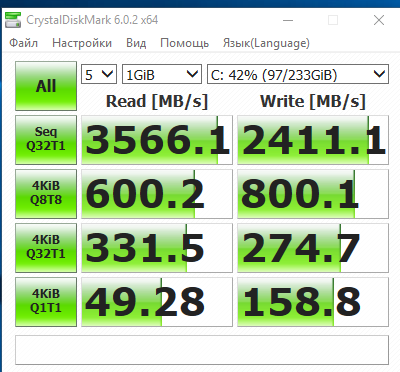Image resolution: width=400 pixels, height=372 pixels.
Task: Click the 4KiB Q32T1 write result 274.7
Action: tap(313, 248)
